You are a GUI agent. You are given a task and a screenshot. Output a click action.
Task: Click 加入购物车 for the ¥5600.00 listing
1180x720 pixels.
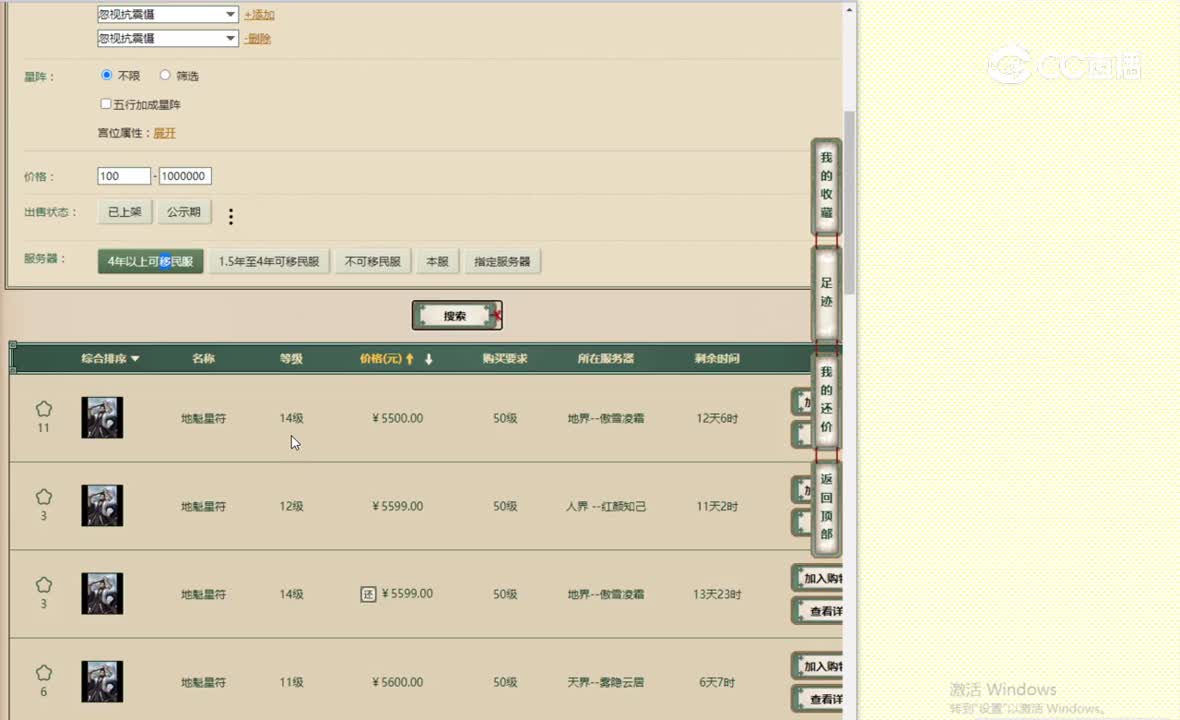[x=817, y=667]
